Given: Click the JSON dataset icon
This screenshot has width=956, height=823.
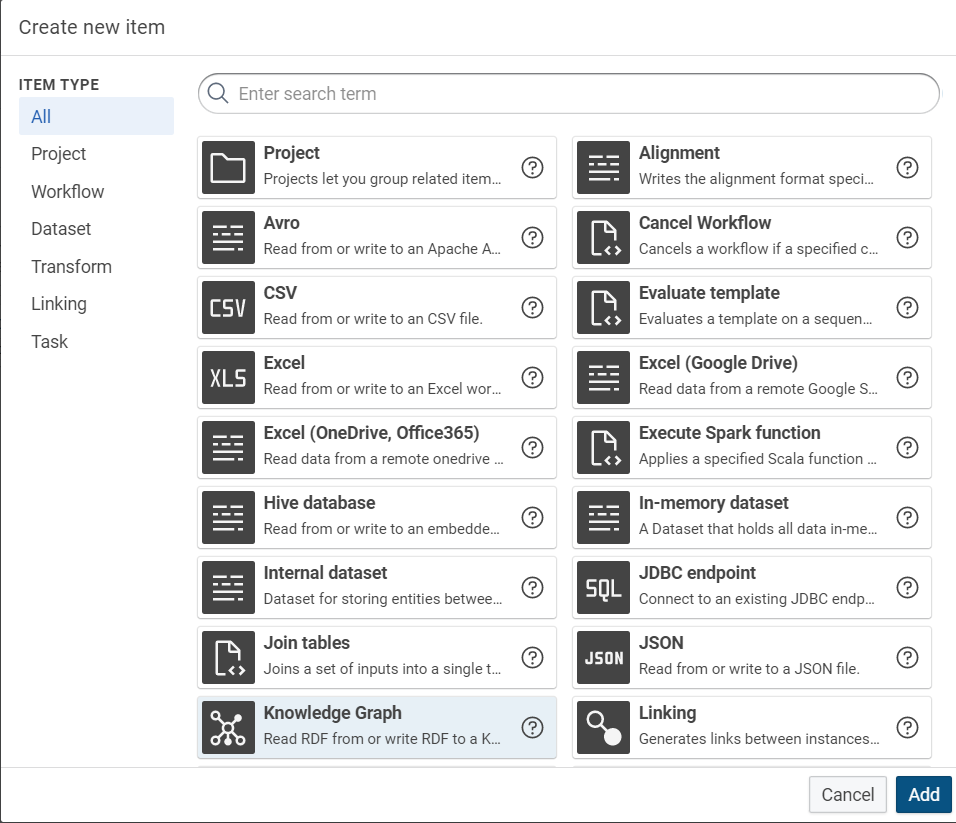Looking at the screenshot, I should [x=603, y=657].
